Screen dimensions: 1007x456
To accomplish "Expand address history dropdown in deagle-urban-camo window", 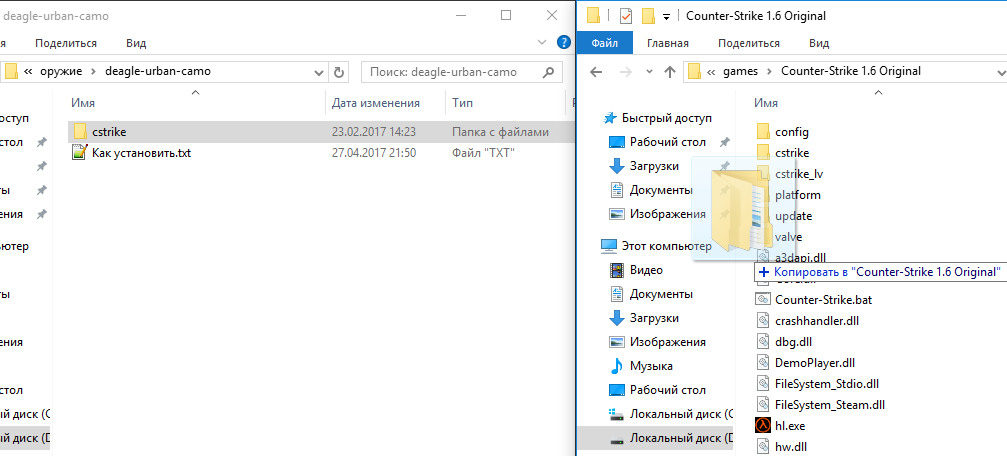I will coord(319,72).
